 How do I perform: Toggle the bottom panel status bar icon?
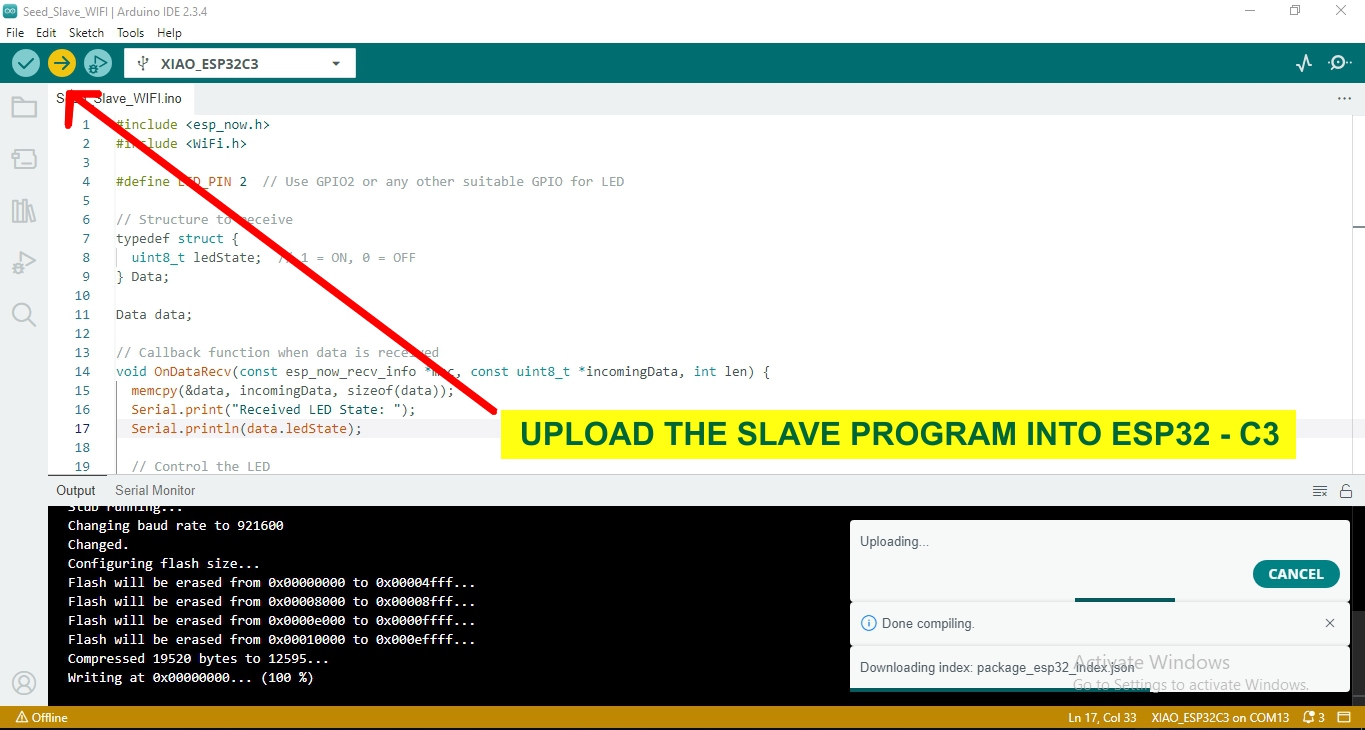1345,718
